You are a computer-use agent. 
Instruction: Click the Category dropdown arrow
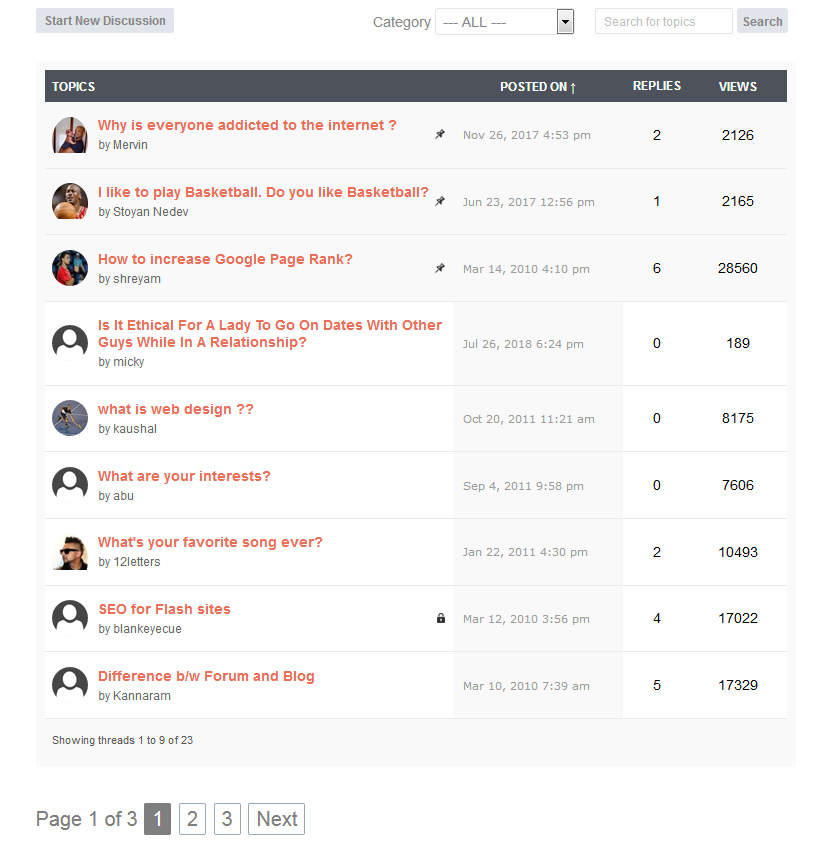coord(565,22)
